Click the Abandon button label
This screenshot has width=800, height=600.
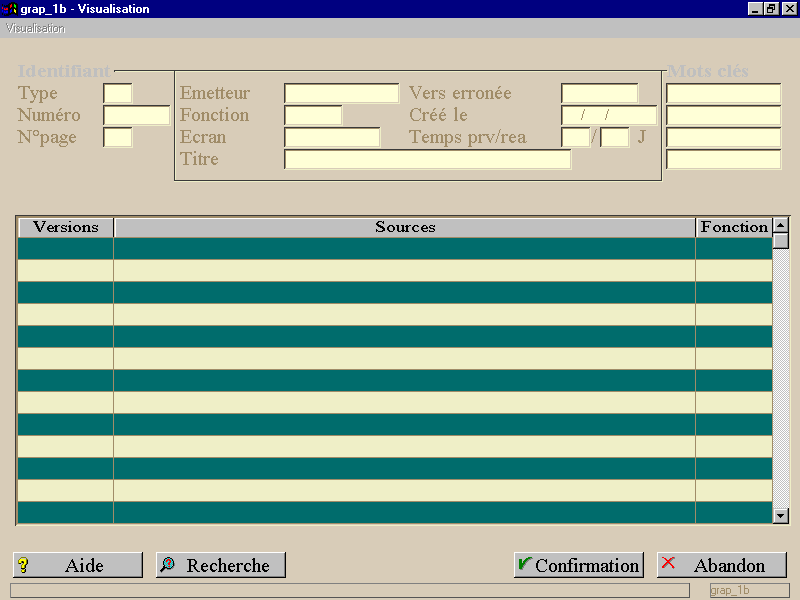tap(729, 565)
